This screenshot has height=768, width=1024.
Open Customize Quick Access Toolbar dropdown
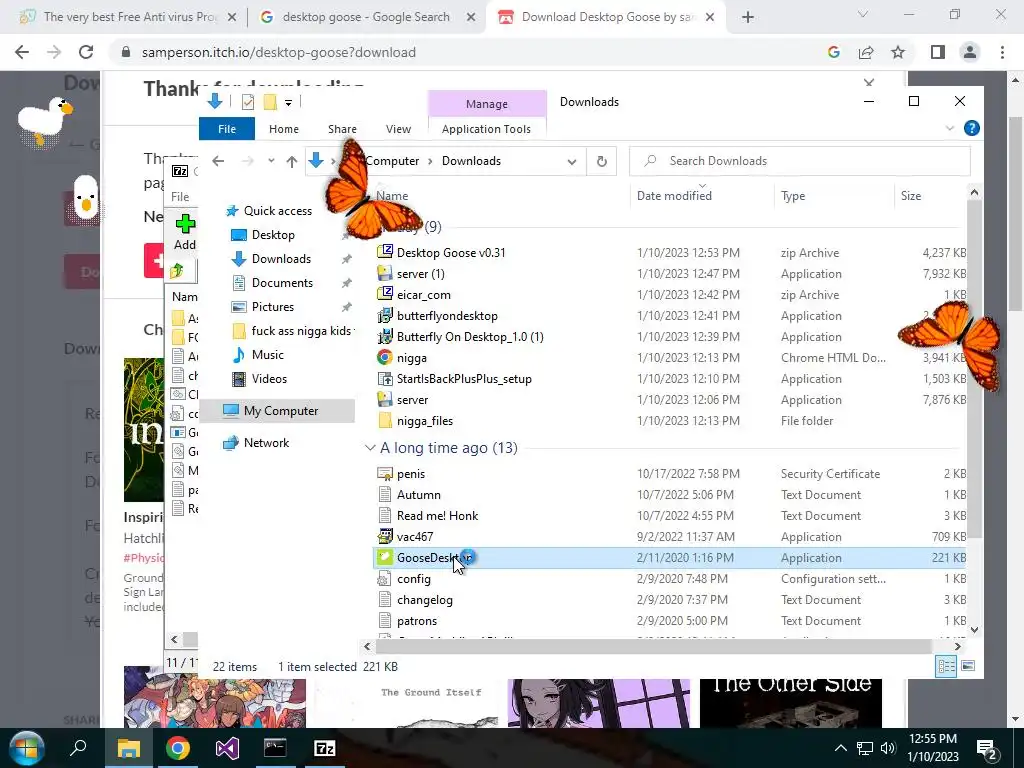click(288, 103)
